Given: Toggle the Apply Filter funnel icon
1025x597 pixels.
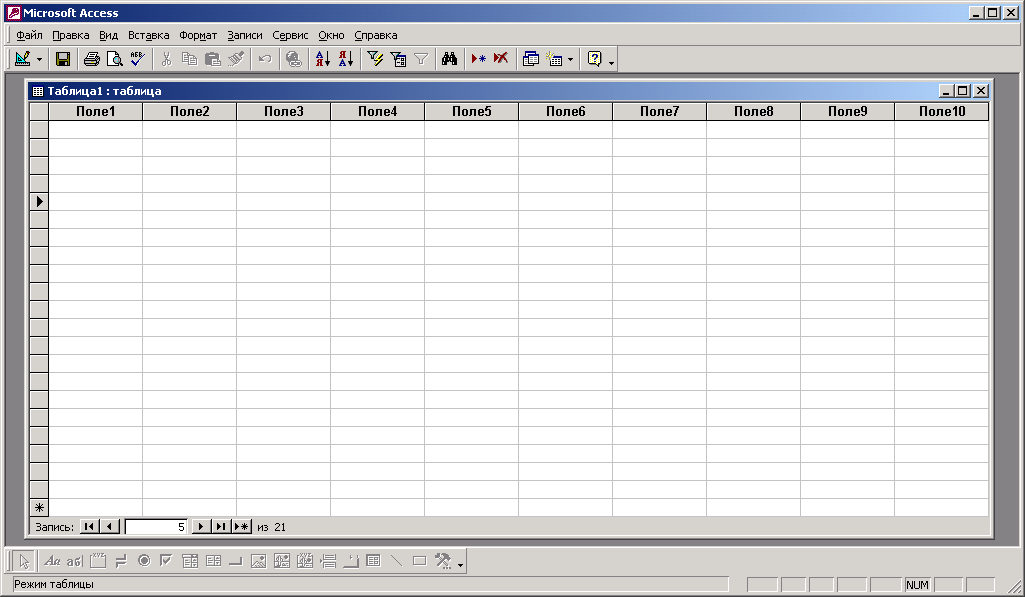Looking at the screenshot, I should [421, 59].
